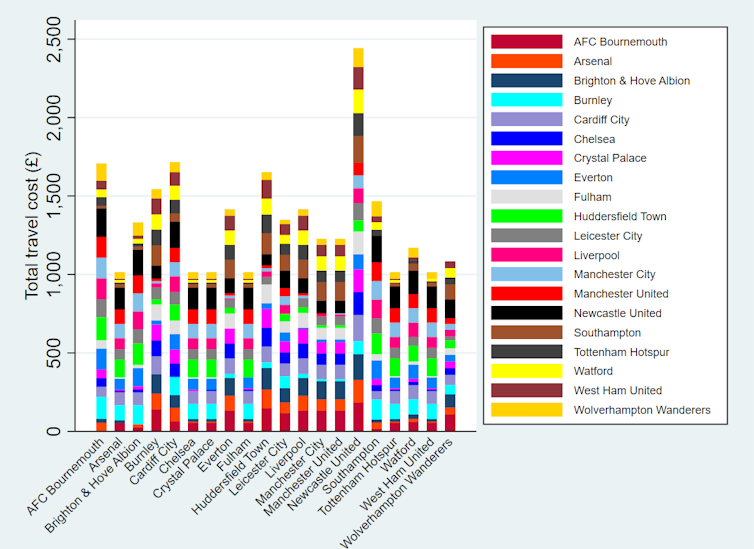Click the y-axis tick label '1,000'
This screenshot has width=754, height=549.
pos(53,274)
